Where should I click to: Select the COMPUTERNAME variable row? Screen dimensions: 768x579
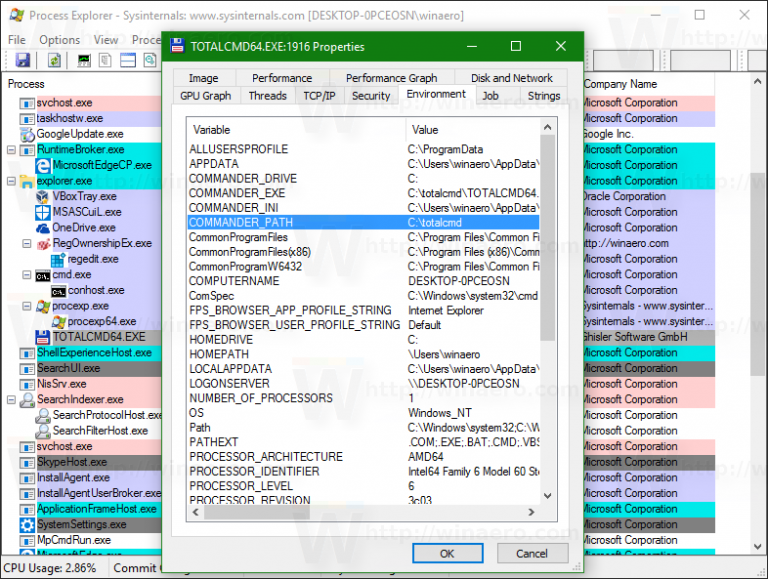[x=363, y=281]
